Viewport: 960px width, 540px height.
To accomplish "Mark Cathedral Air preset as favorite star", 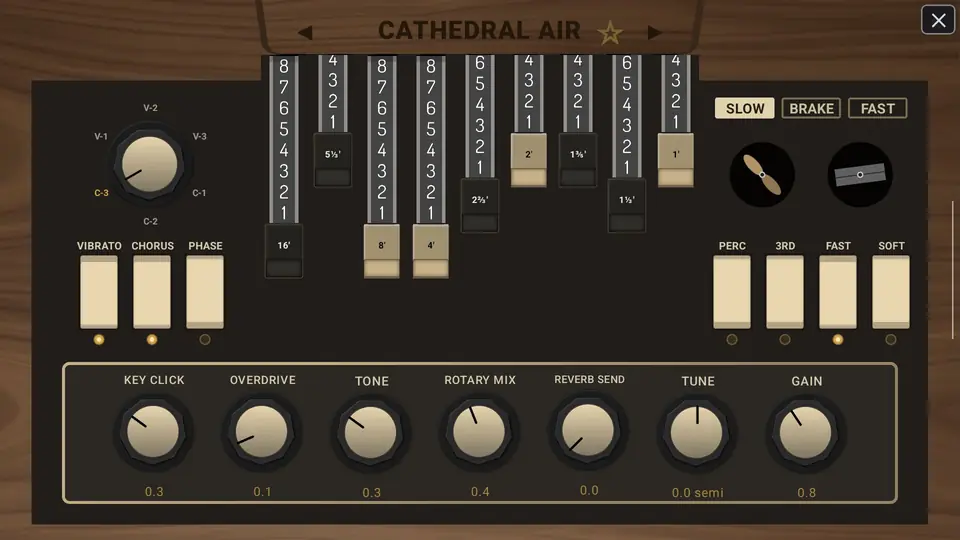I will pos(610,32).
